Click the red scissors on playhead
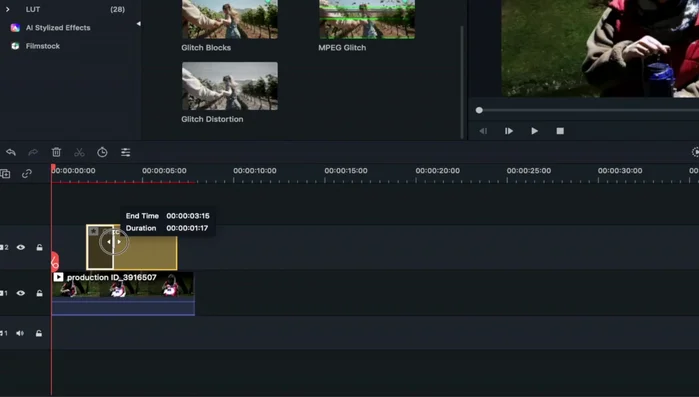 coord(54,262)
